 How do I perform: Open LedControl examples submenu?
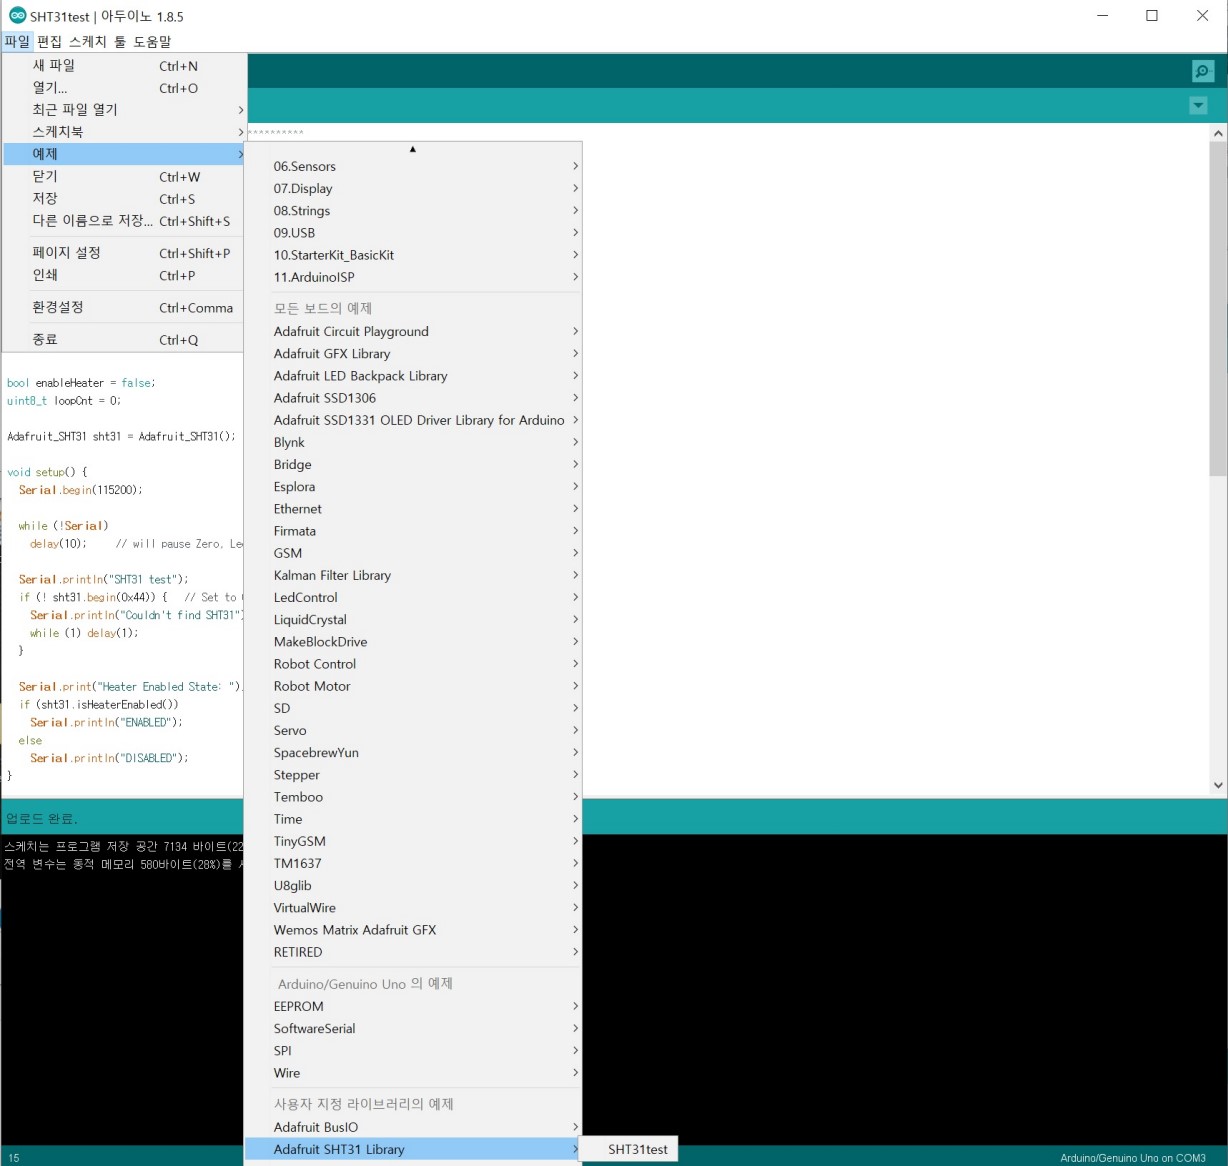pos(413,597)
